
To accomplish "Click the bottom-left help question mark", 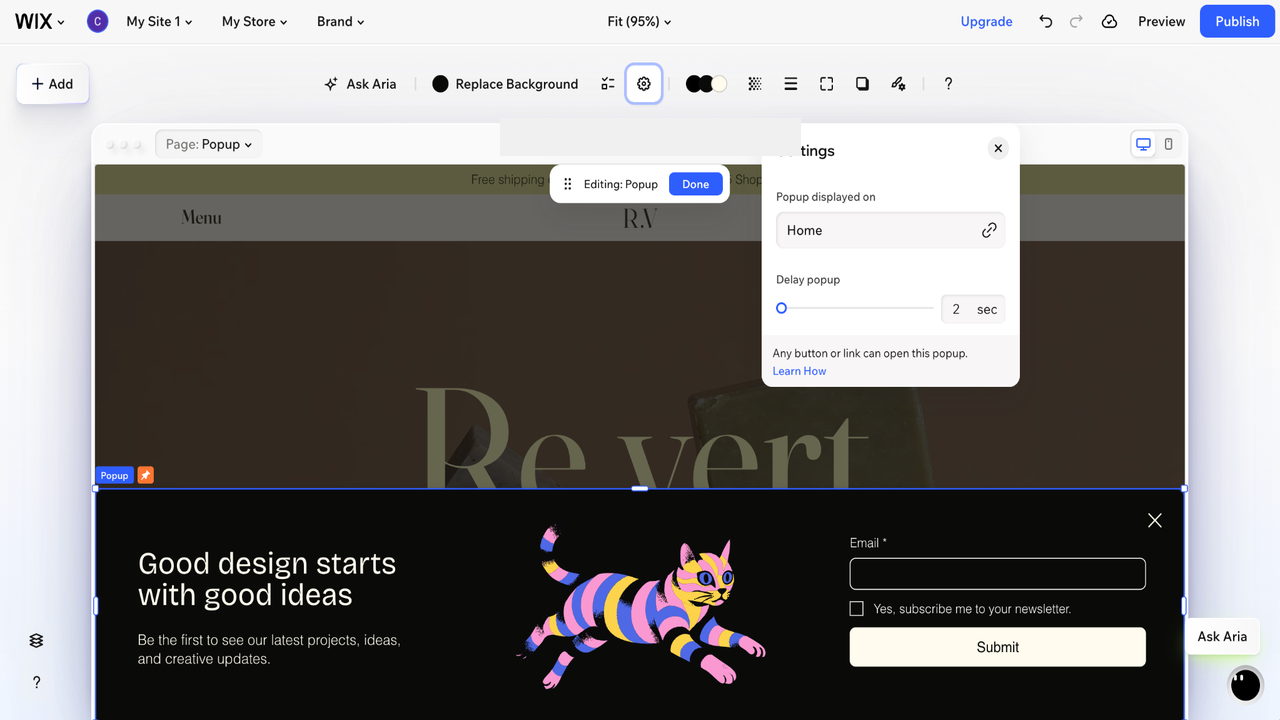I will click(36, 682).
